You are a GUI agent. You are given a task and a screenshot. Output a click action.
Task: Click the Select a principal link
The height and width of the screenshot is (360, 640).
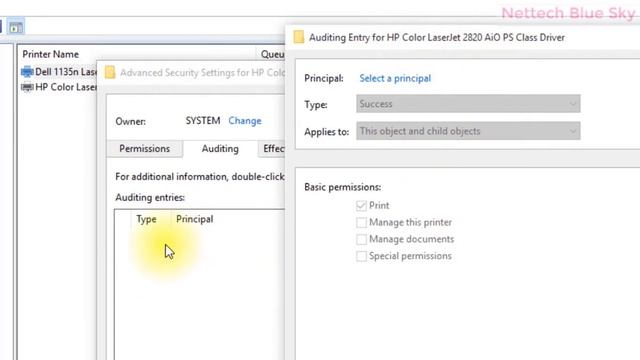[395, 78]
